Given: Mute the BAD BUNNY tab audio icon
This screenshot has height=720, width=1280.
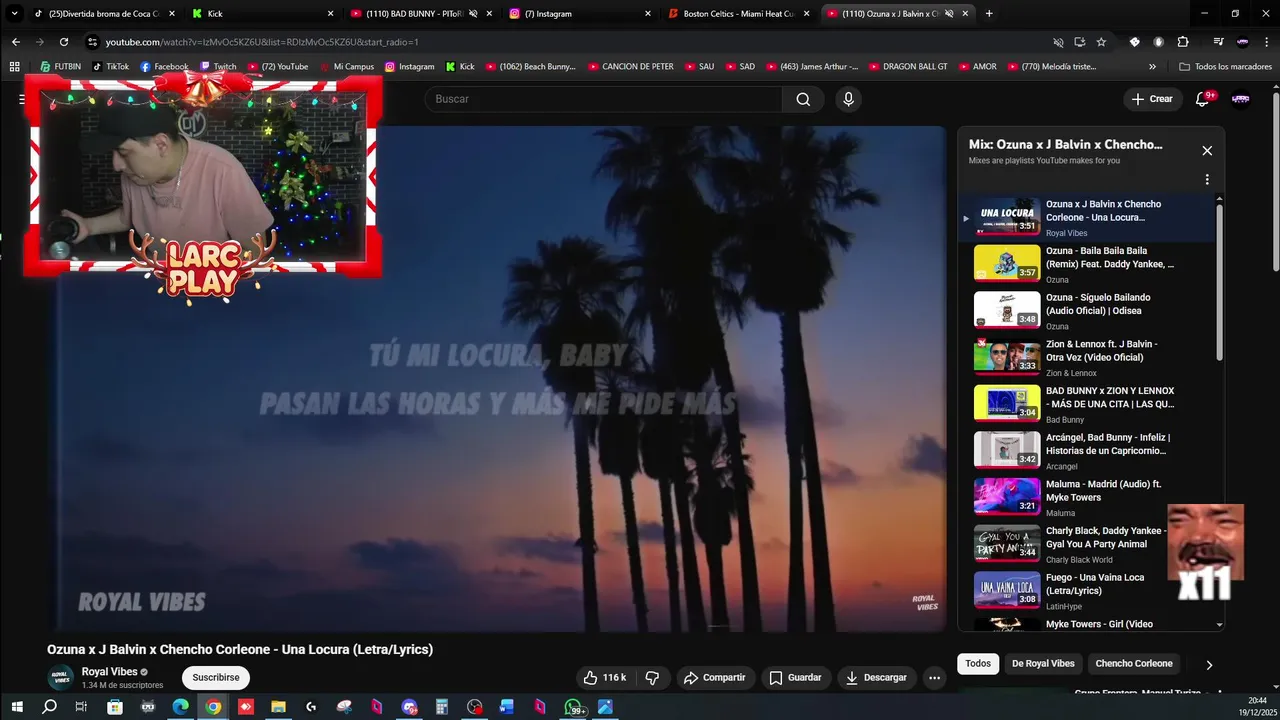Looking at the screenshot, I should pyautogui.click(x=473, y=14).
